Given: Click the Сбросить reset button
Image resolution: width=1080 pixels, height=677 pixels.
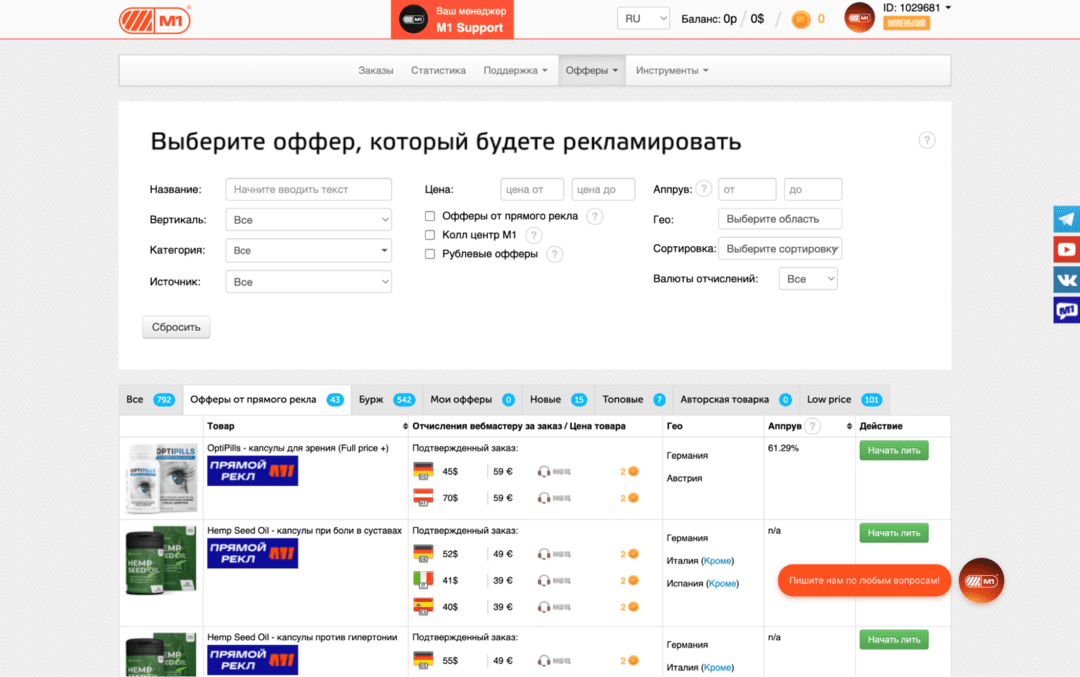Looking at the screenshot, I should [x=176, y=327].
